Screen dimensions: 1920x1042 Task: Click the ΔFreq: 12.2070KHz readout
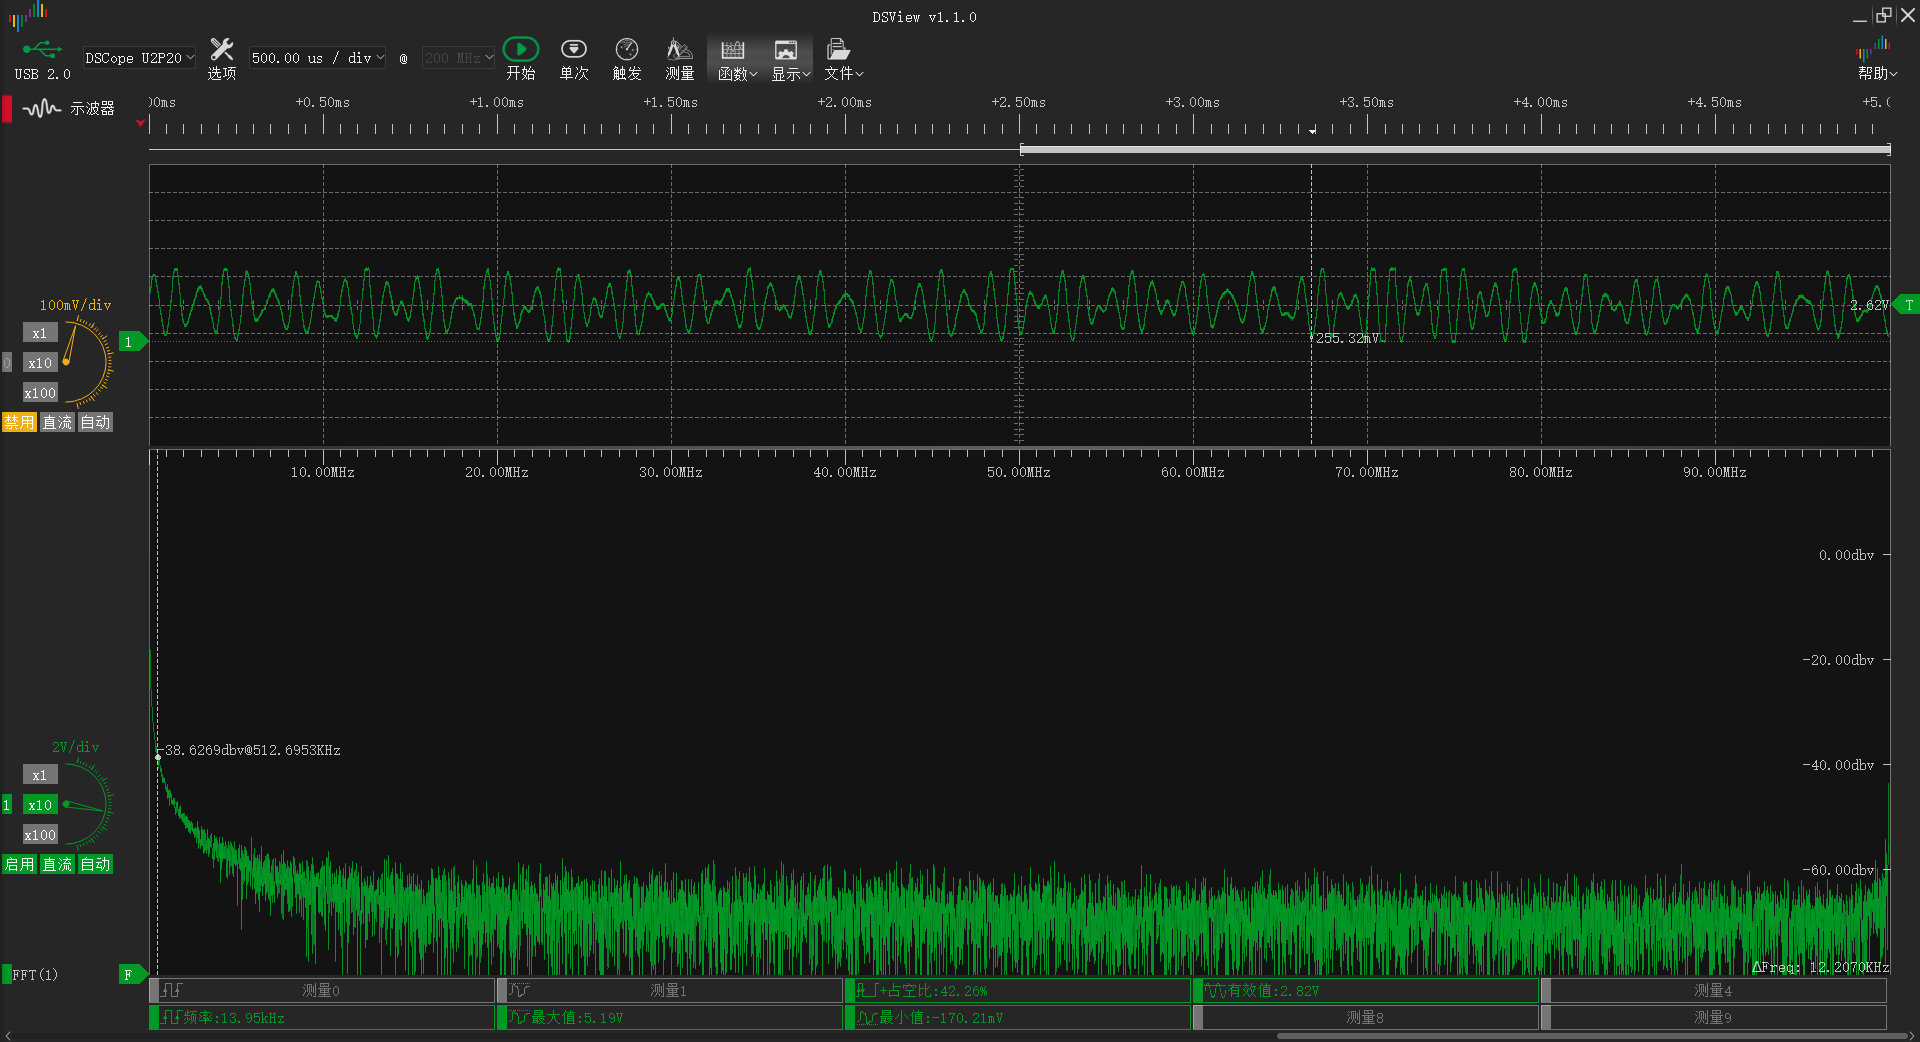1820,967
